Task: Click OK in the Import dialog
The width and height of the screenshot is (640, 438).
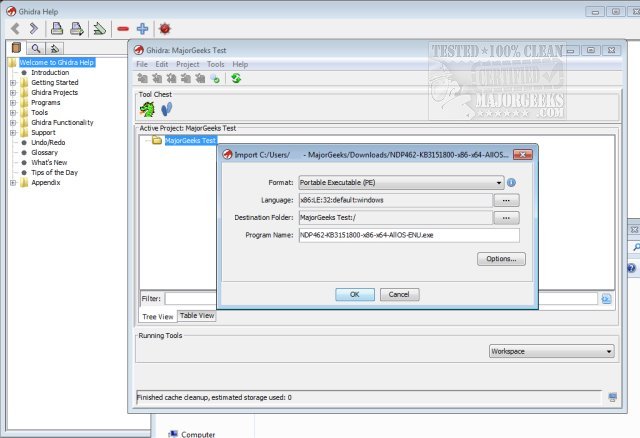Action: pos(355,294)
